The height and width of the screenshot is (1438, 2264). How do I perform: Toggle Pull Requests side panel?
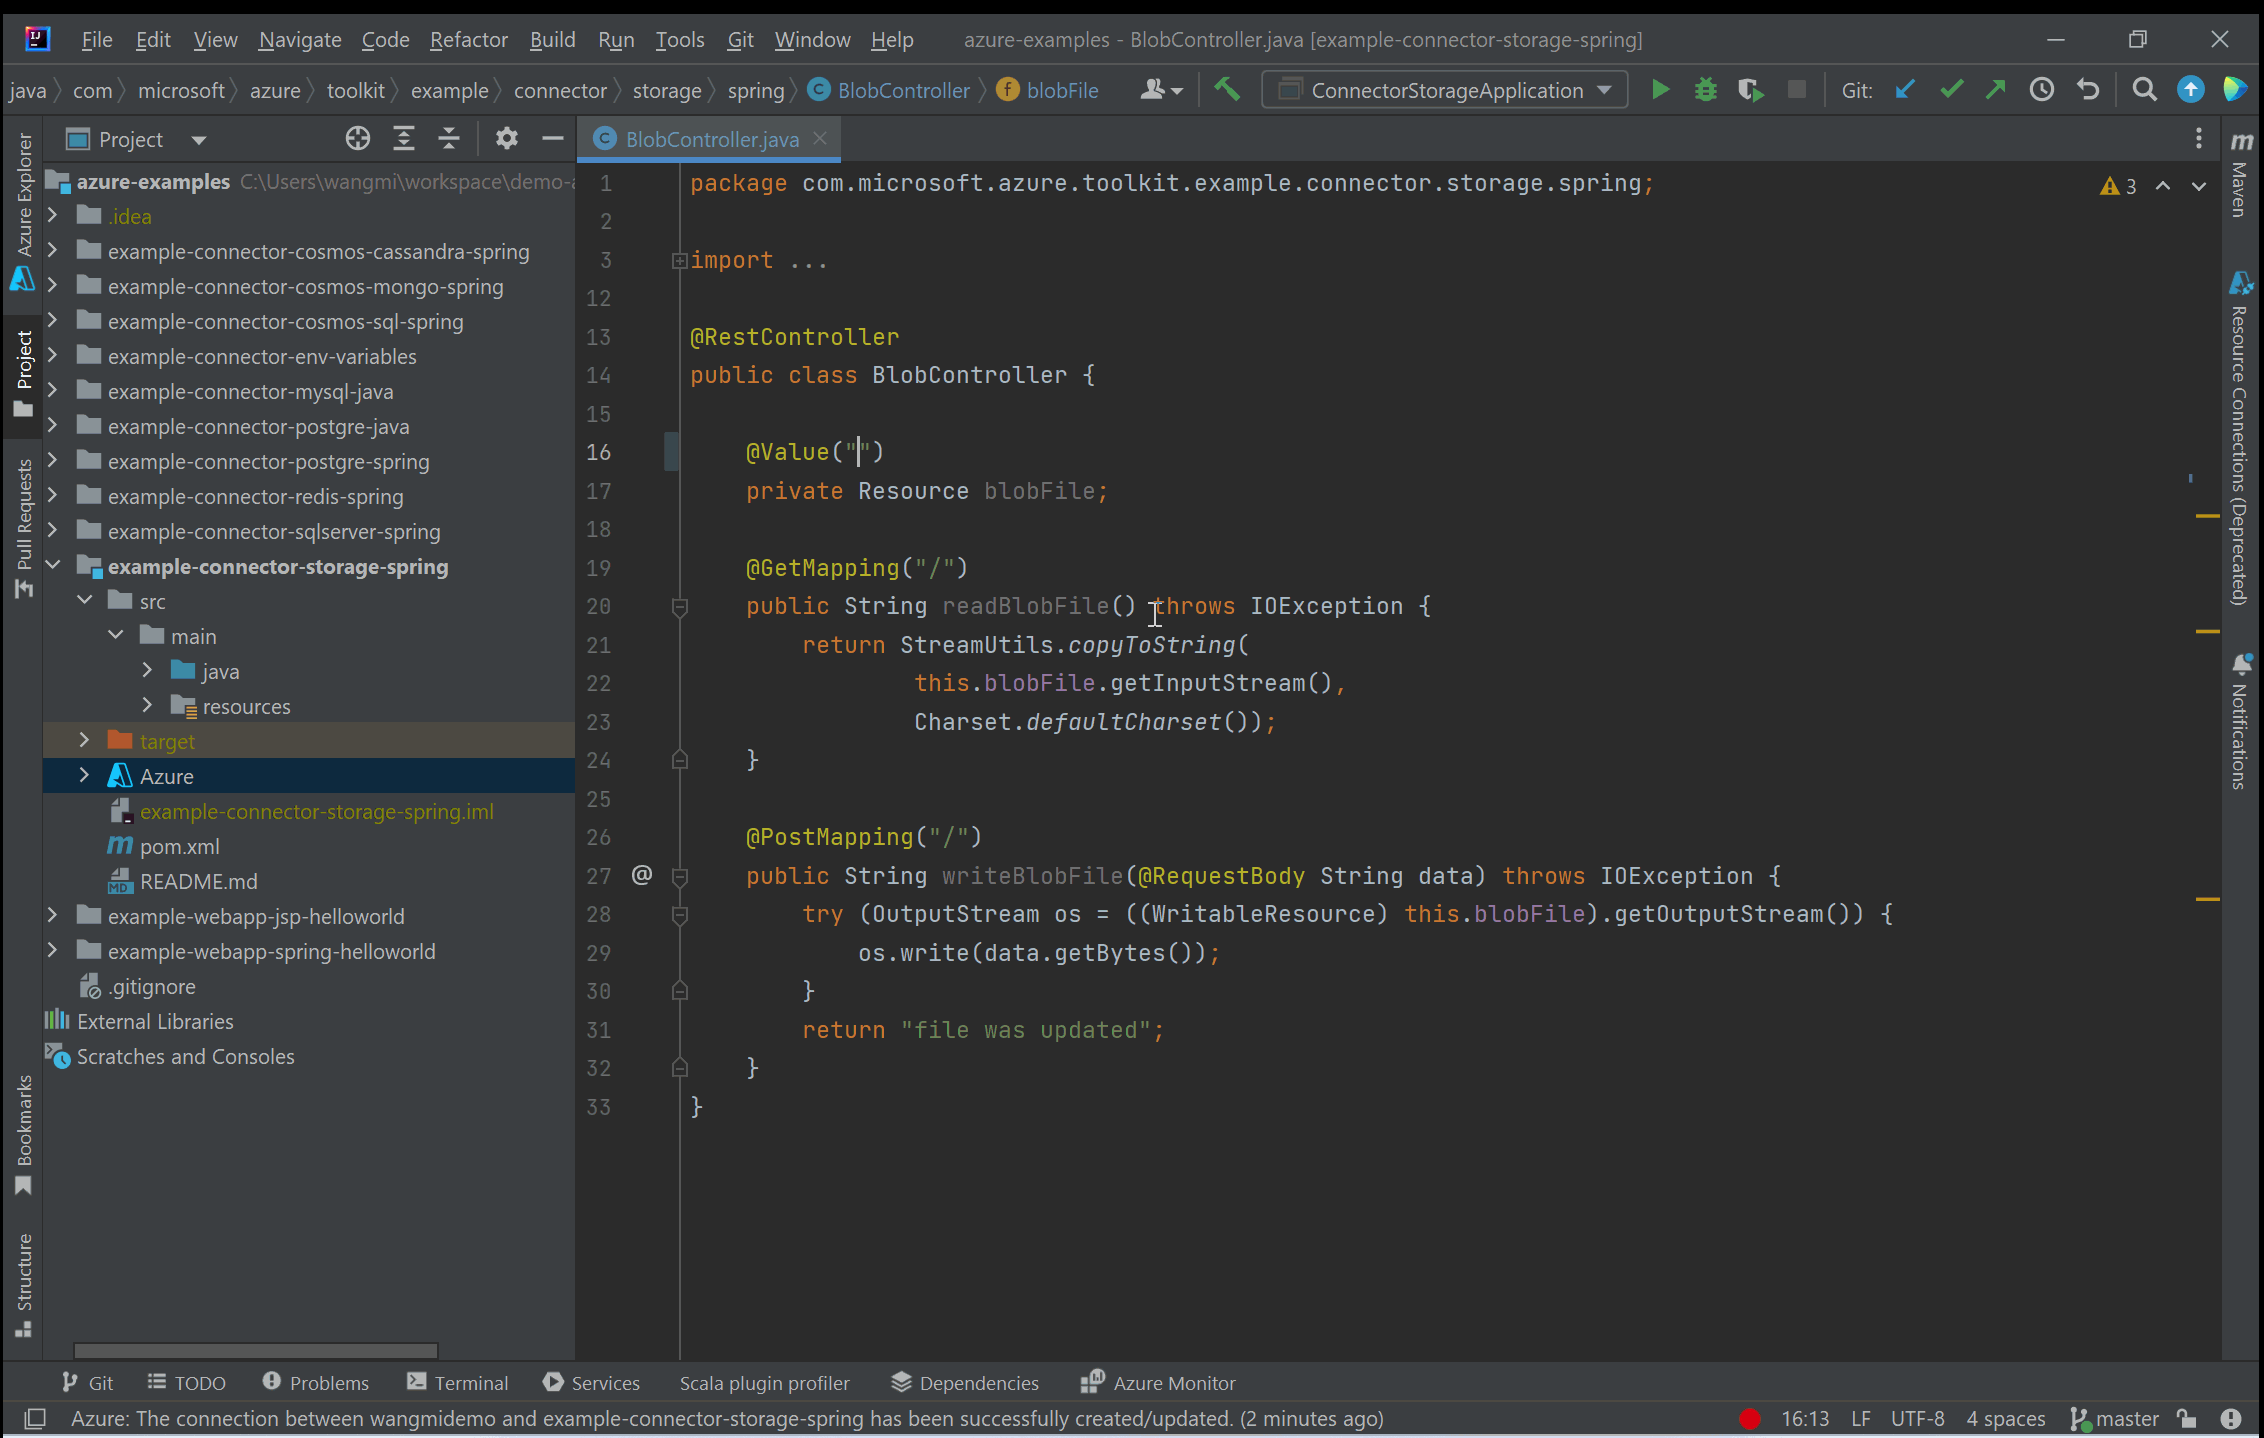pyautogui.click(x=24, y=528)
